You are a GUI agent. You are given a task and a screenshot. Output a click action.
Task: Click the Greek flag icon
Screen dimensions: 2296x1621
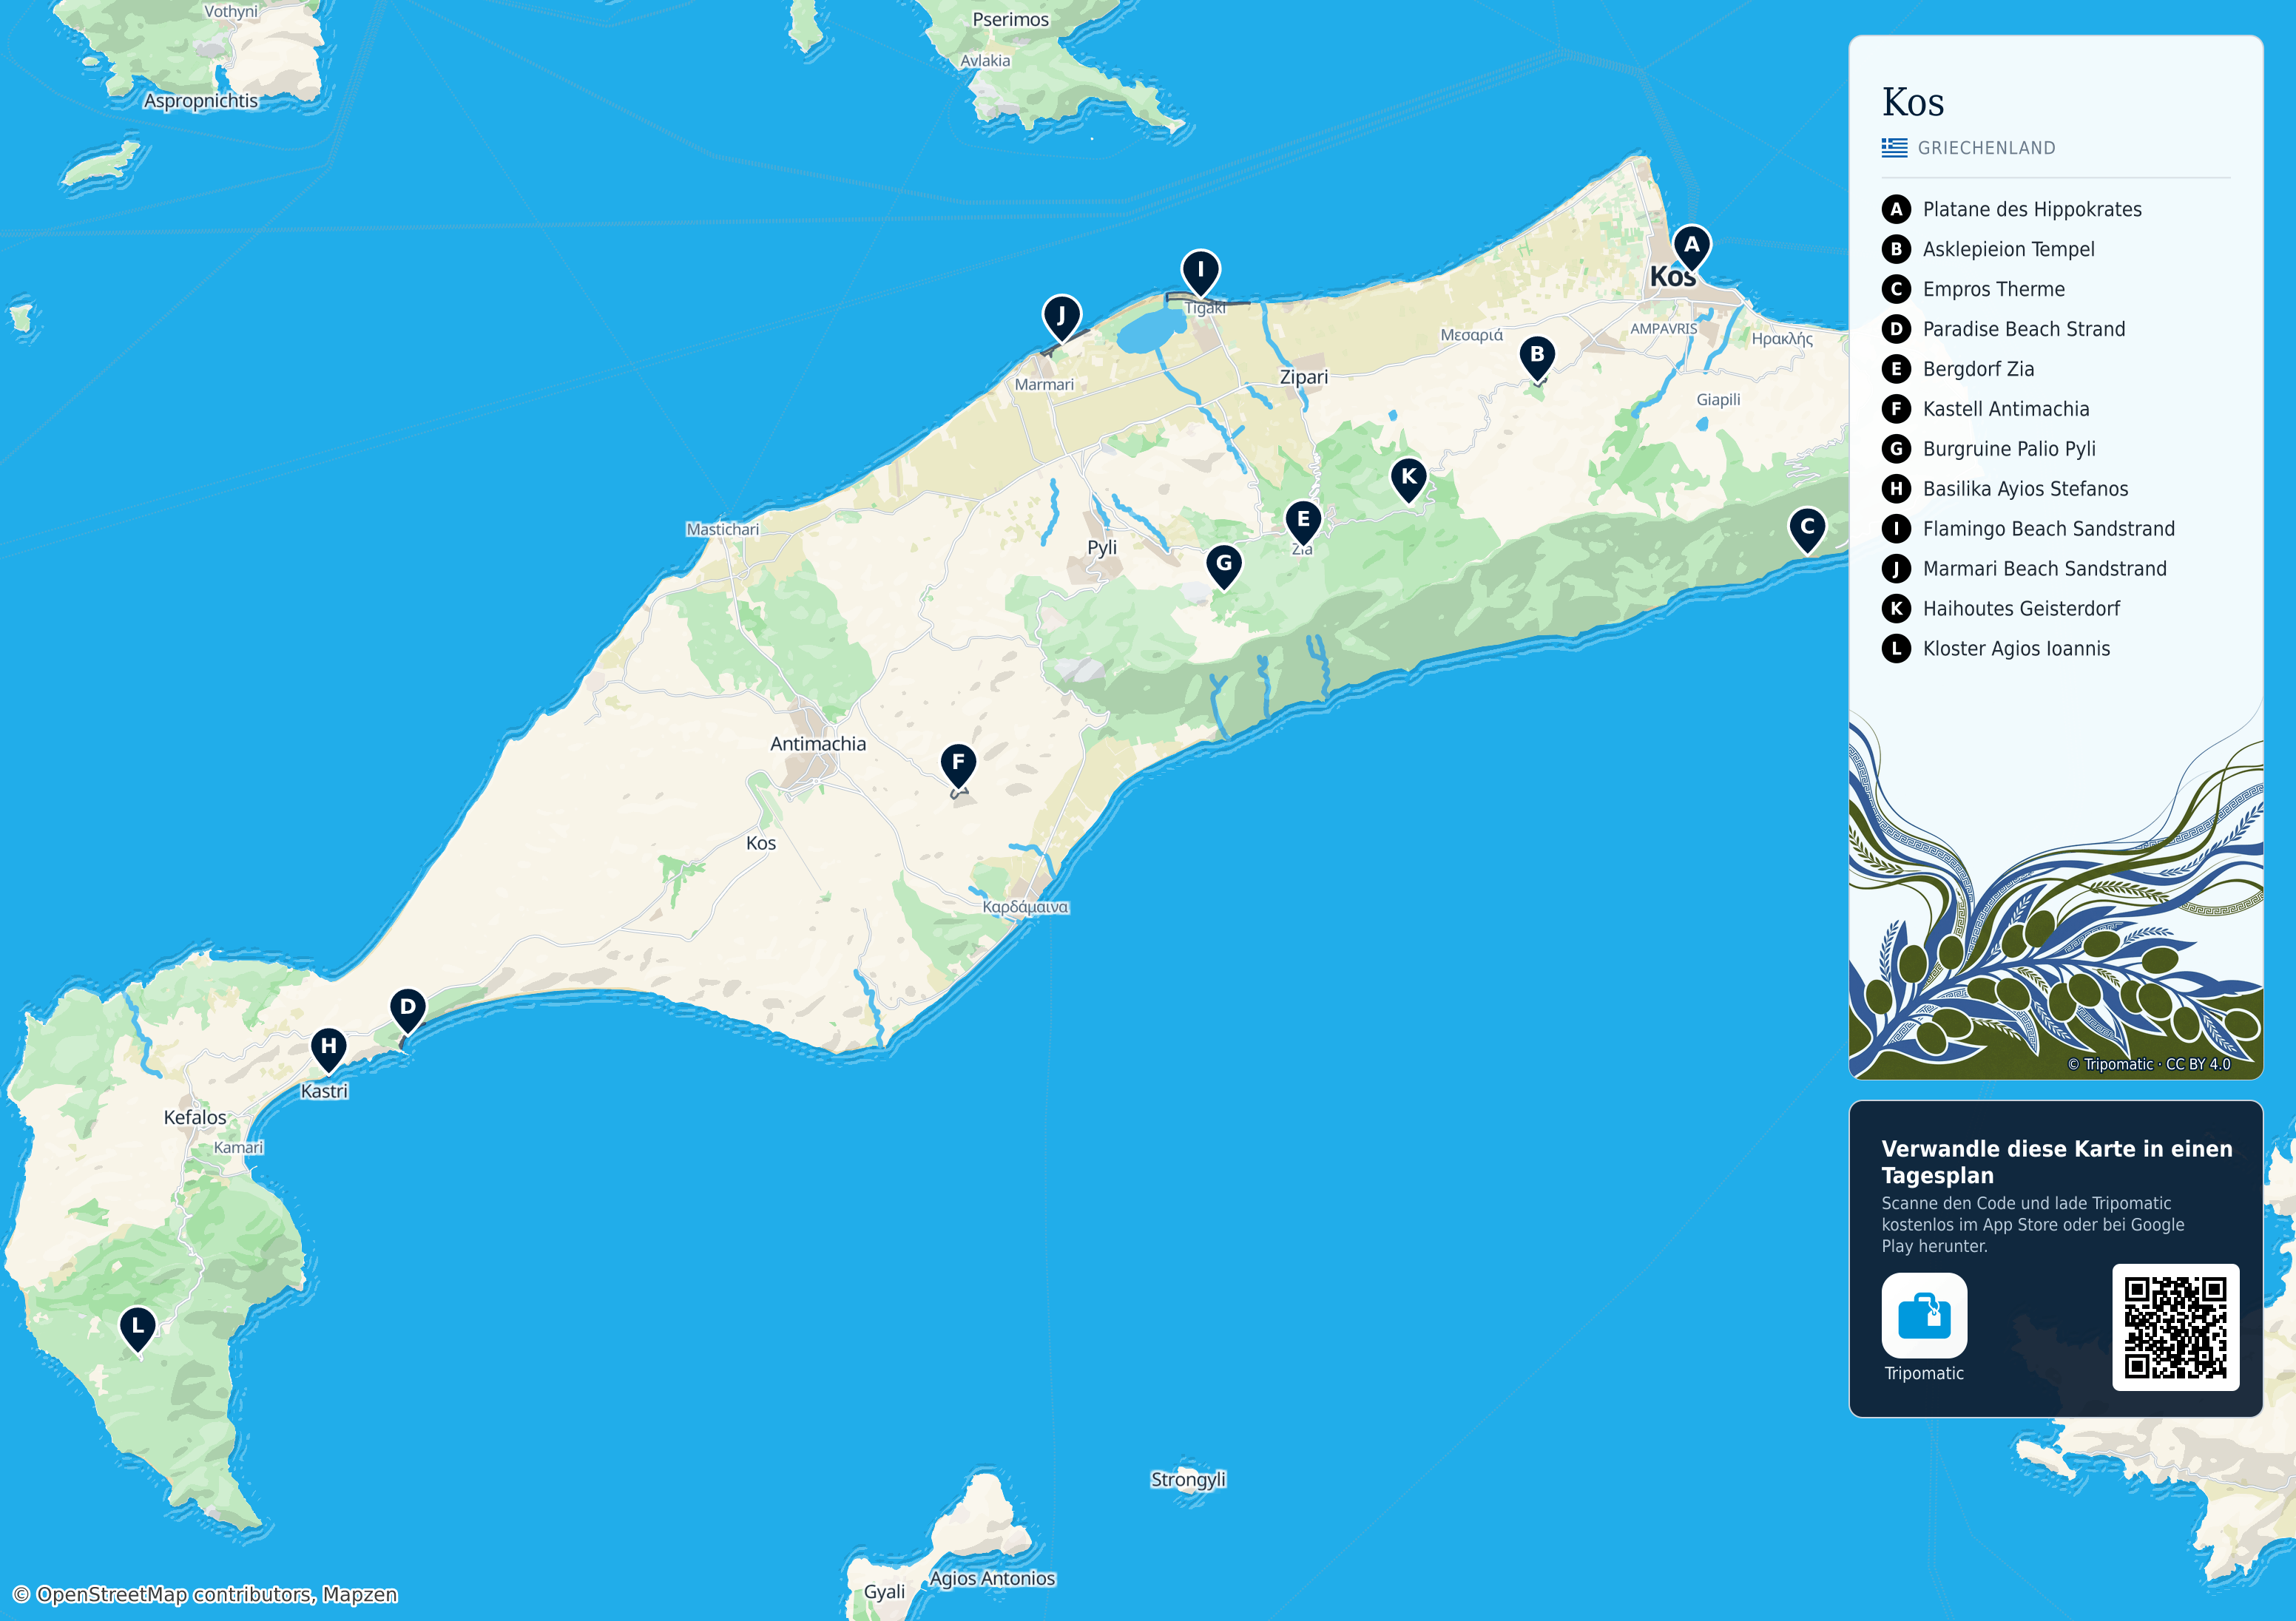click(1894, 148)
